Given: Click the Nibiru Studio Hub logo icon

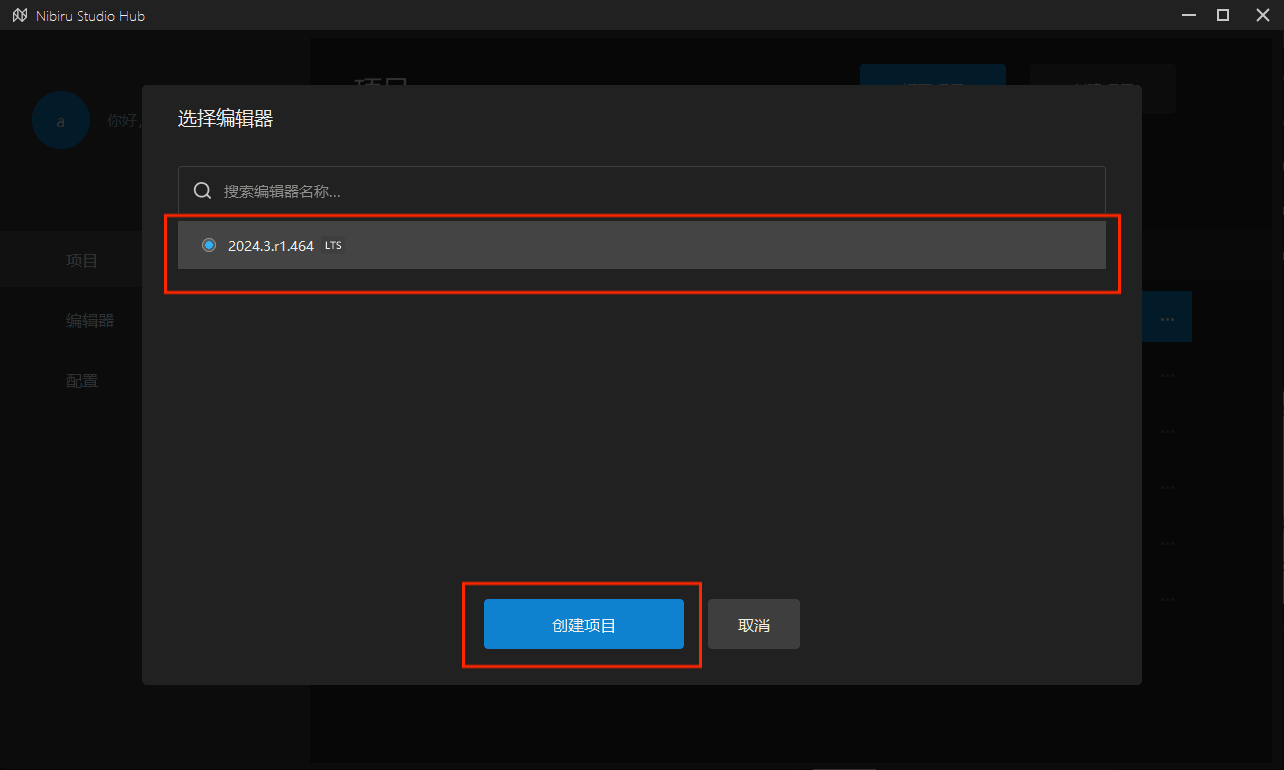Looking at the screenshot, I should (19, 16).
